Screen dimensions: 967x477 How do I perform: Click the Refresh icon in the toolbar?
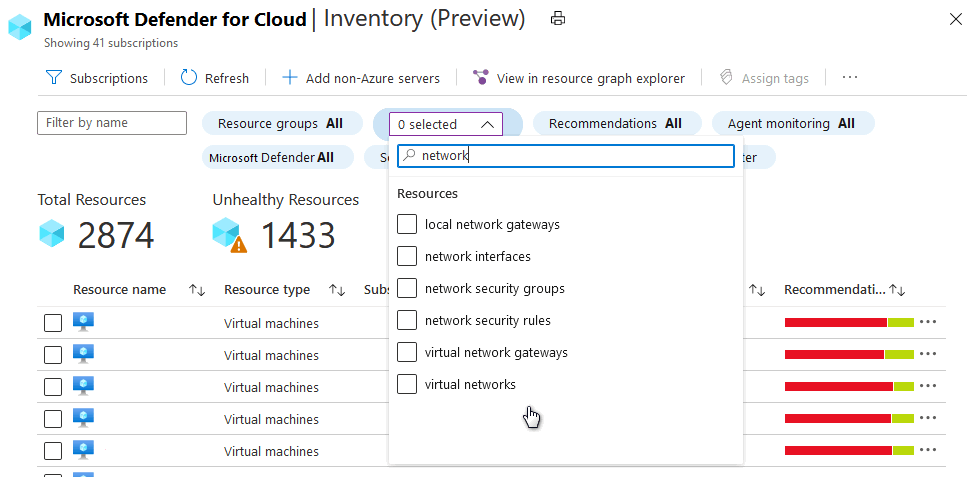pos(189,78)
